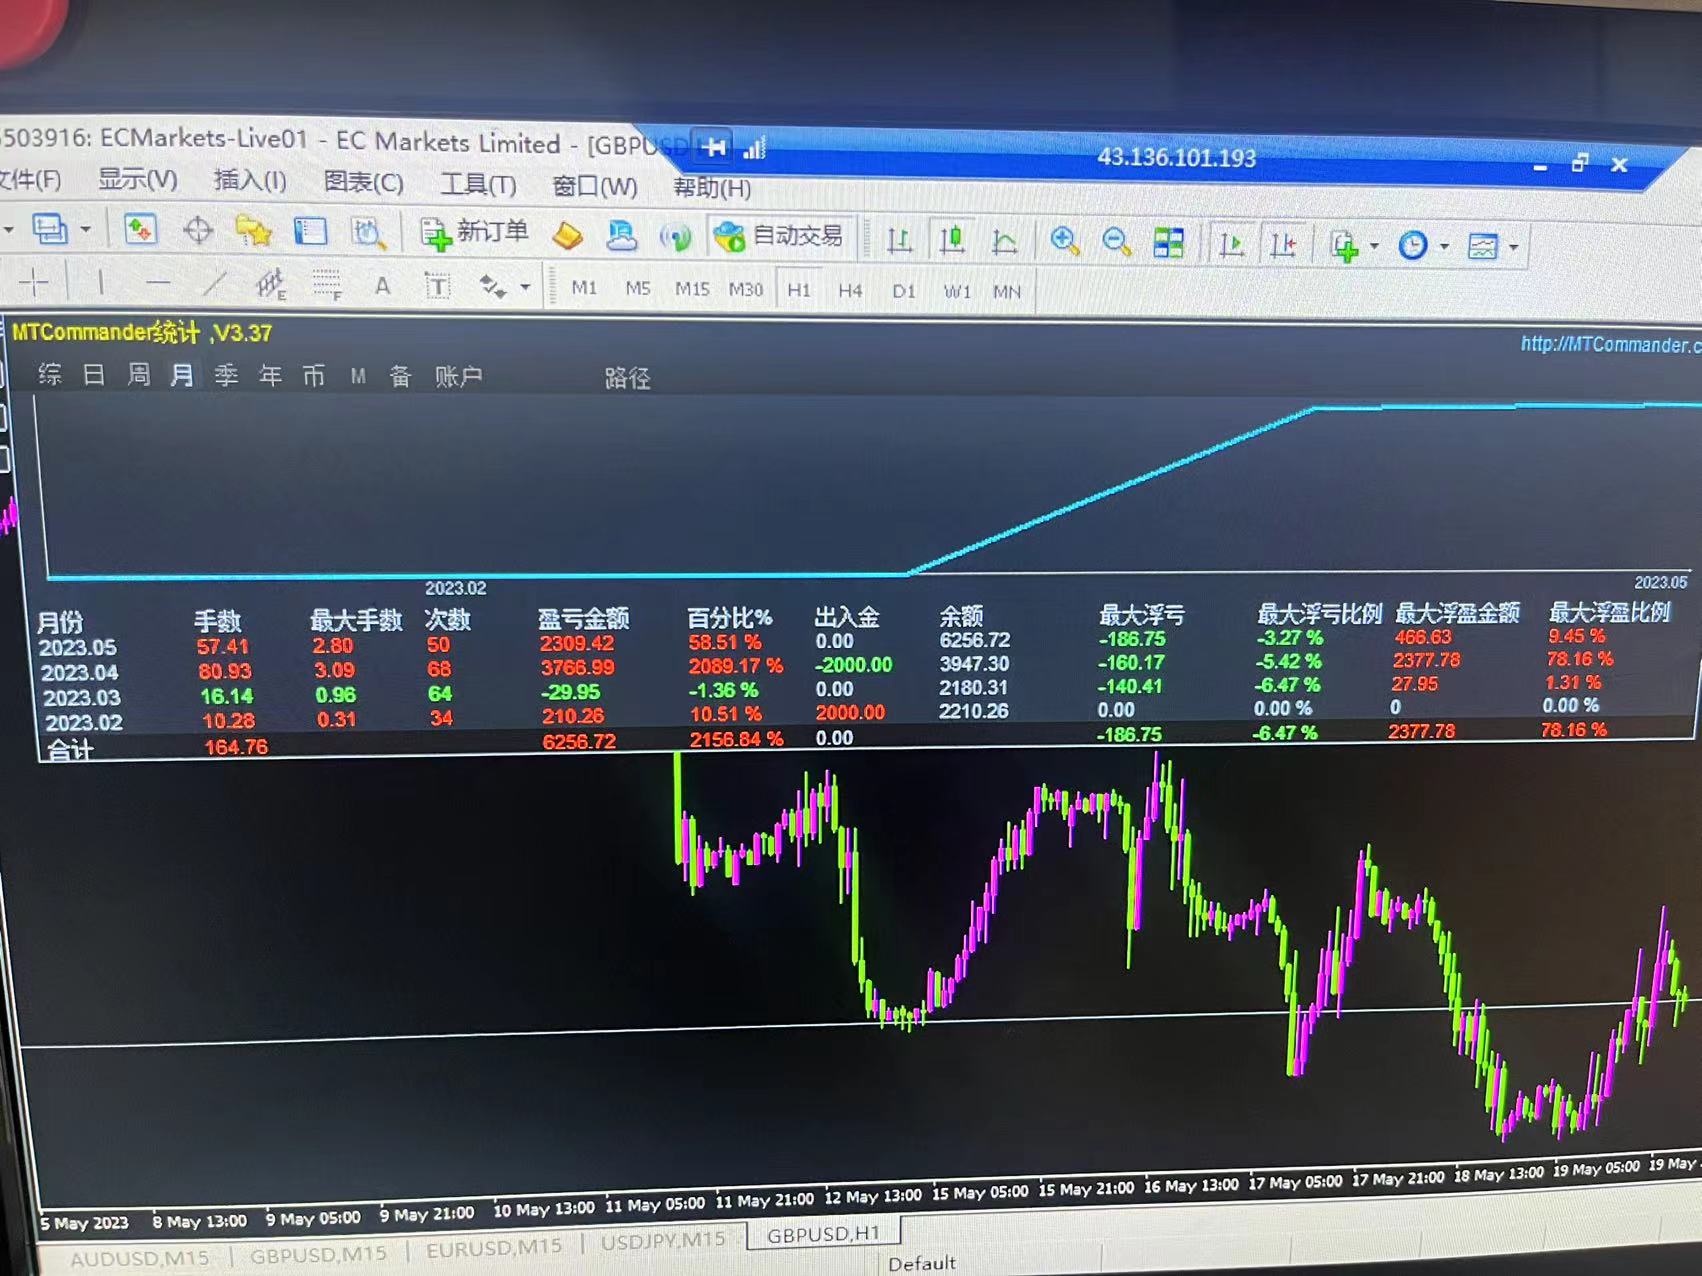Click the 新订单 new order button
This screenshot has width=1702, height=1276.
474,233
